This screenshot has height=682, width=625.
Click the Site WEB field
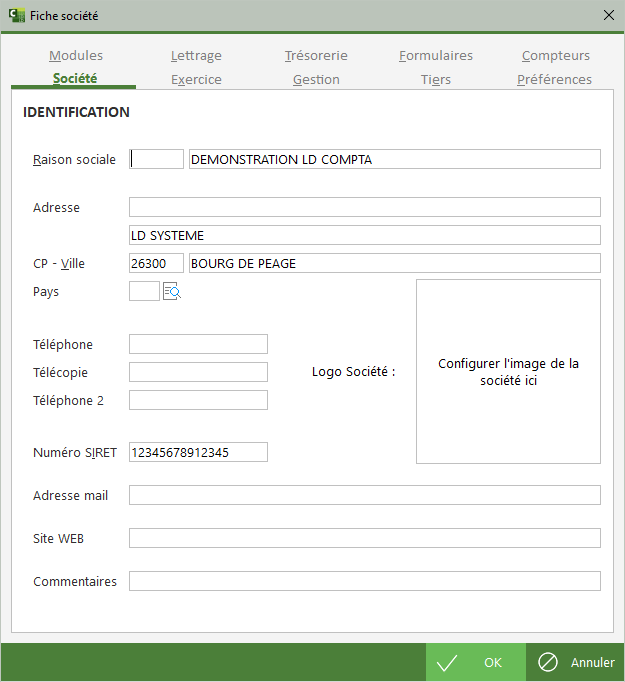point(364,538)
